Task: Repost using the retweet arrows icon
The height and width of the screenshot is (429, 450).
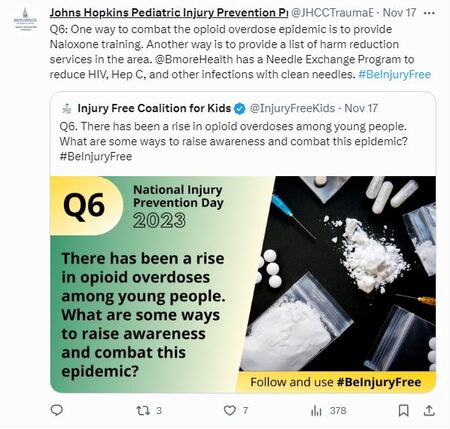Action: [143, 410]
